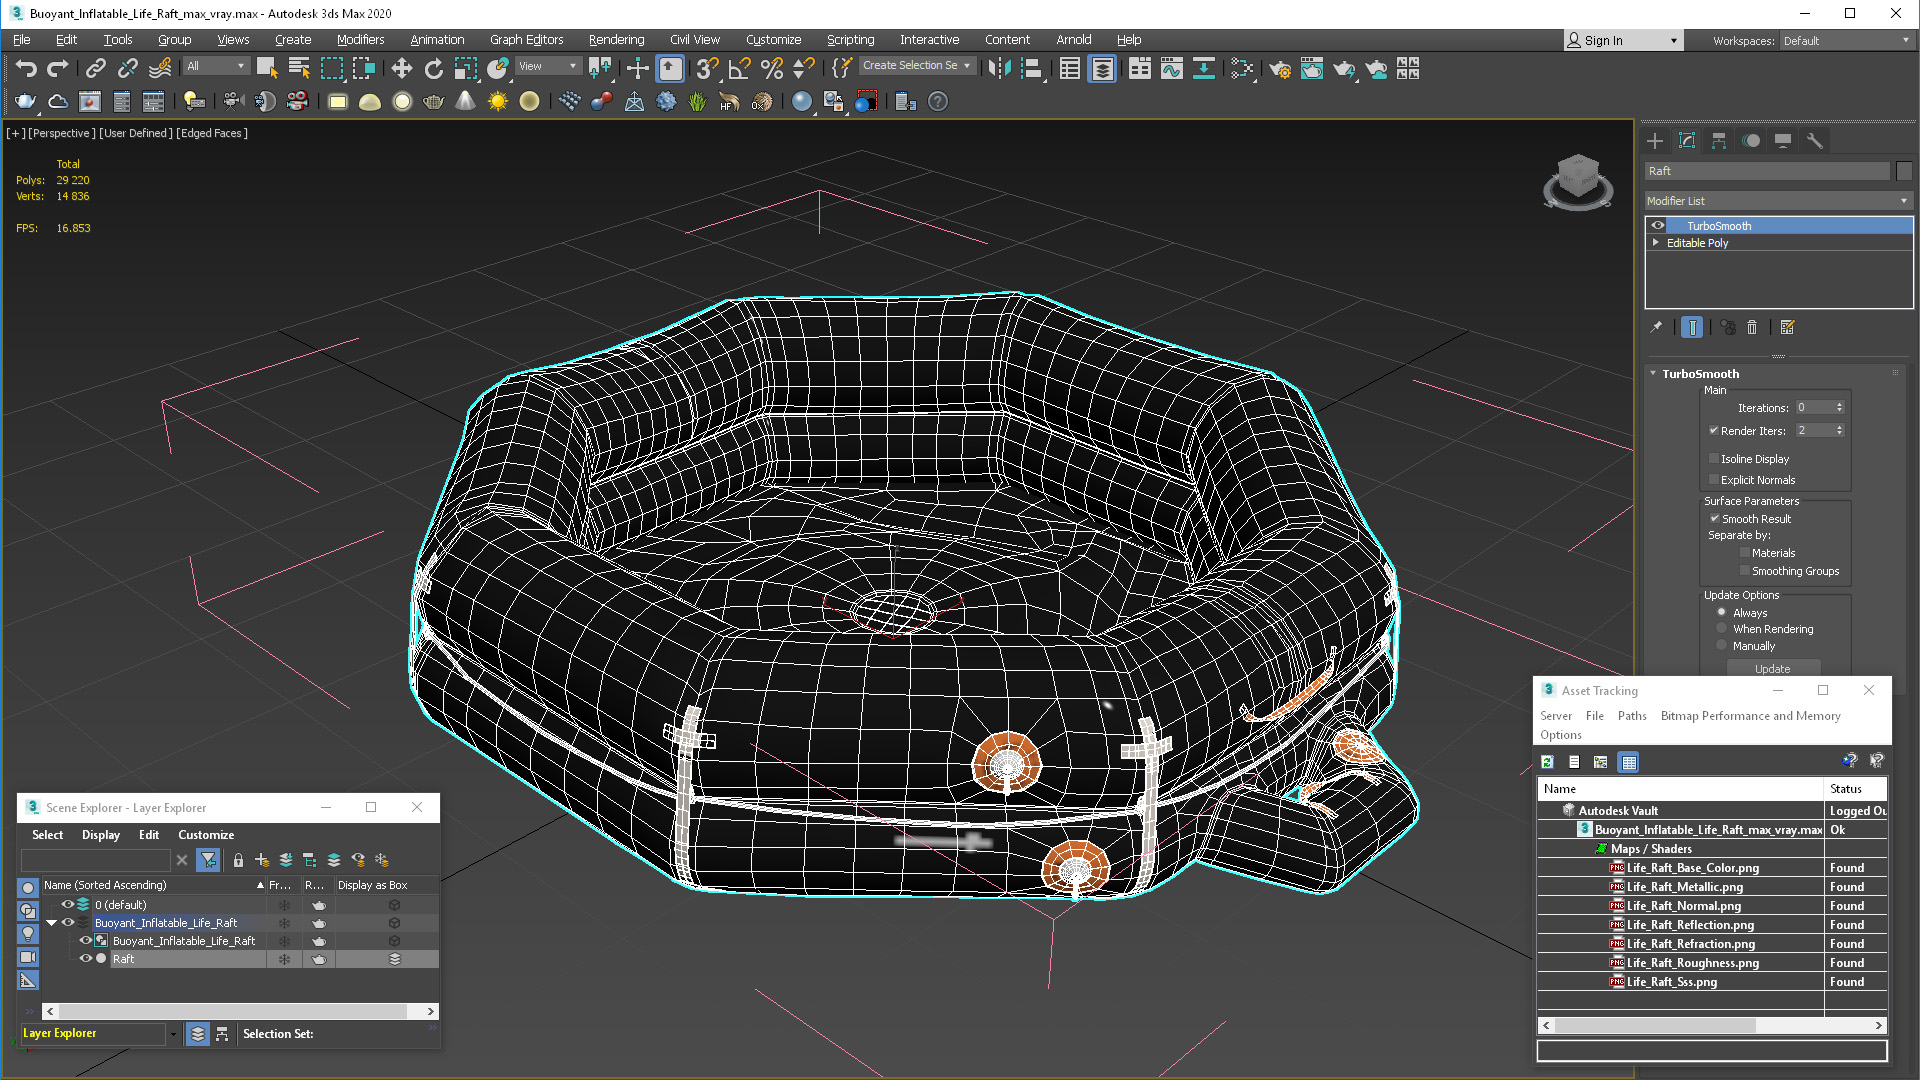
Task: Drag the Asset Tracking scrollbar right
Action: (x=1879, y=1025)
